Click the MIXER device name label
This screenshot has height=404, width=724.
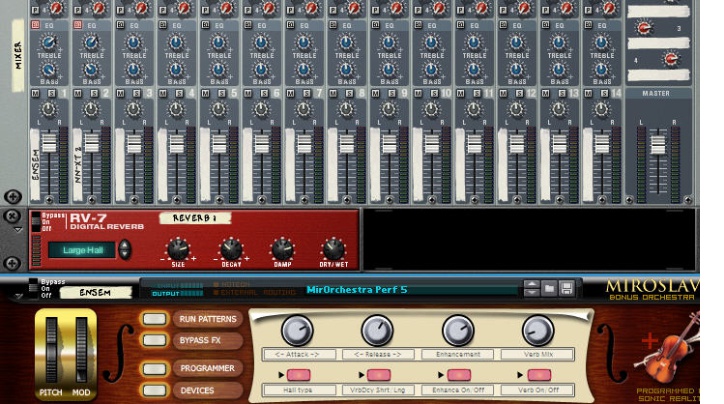click(x=18, y=55)
